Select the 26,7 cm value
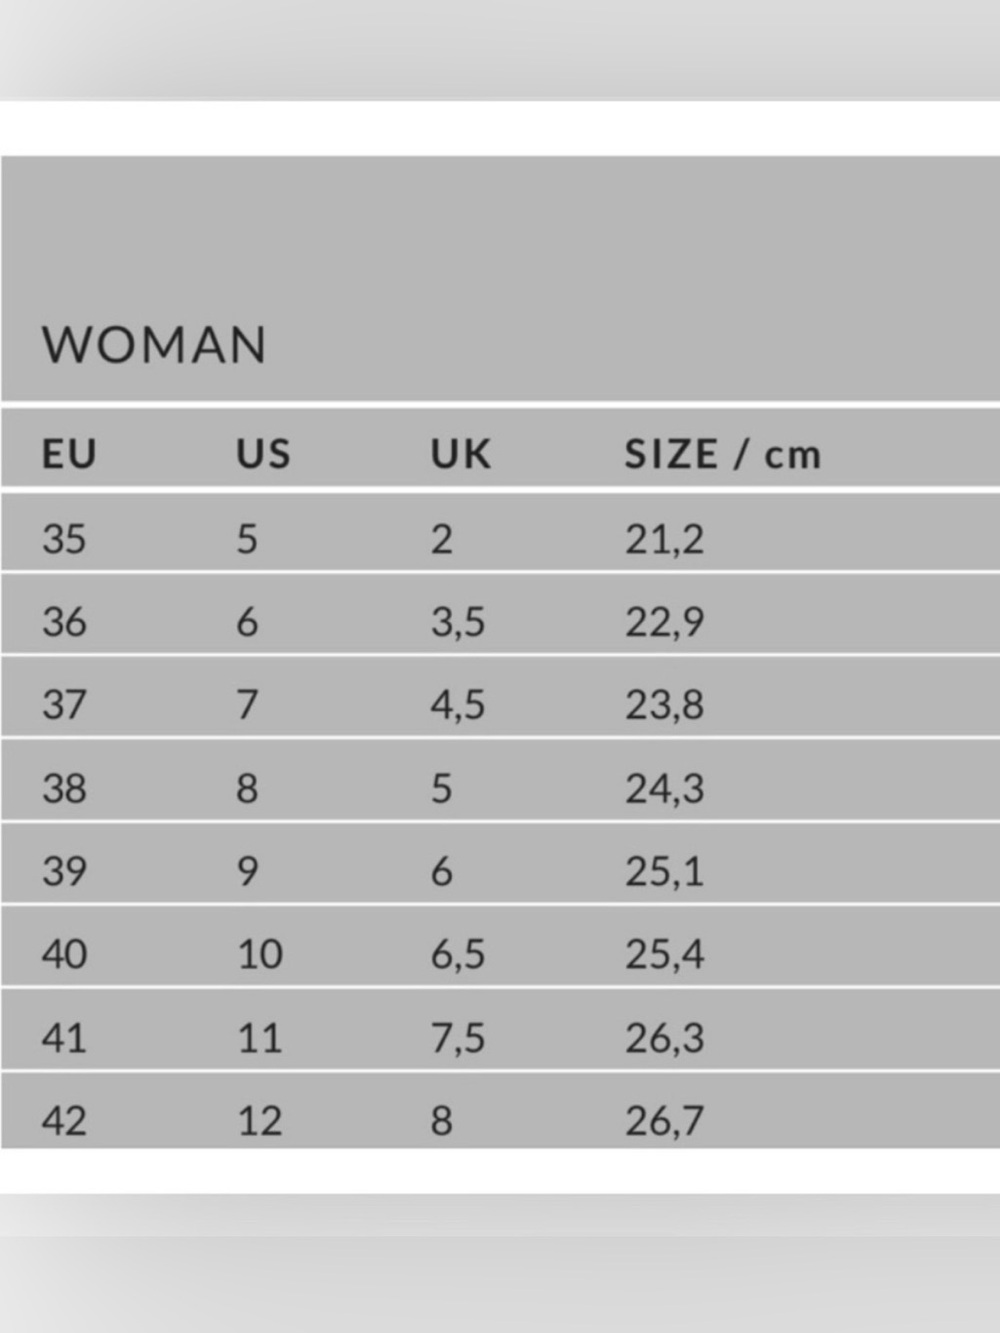This screenshot has width=1000, height=1333. pyautogui.click(x=665, y=1122)
